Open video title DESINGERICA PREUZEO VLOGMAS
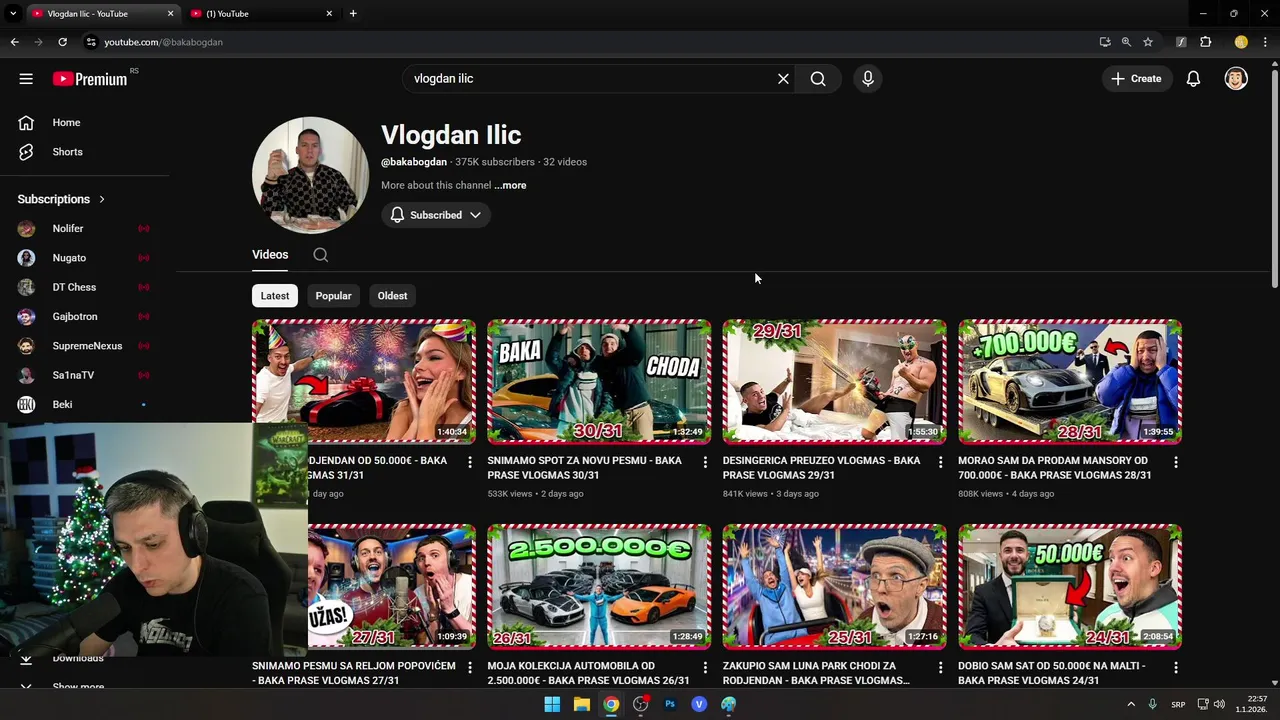The image size is (1280, 720). [821, 468]
